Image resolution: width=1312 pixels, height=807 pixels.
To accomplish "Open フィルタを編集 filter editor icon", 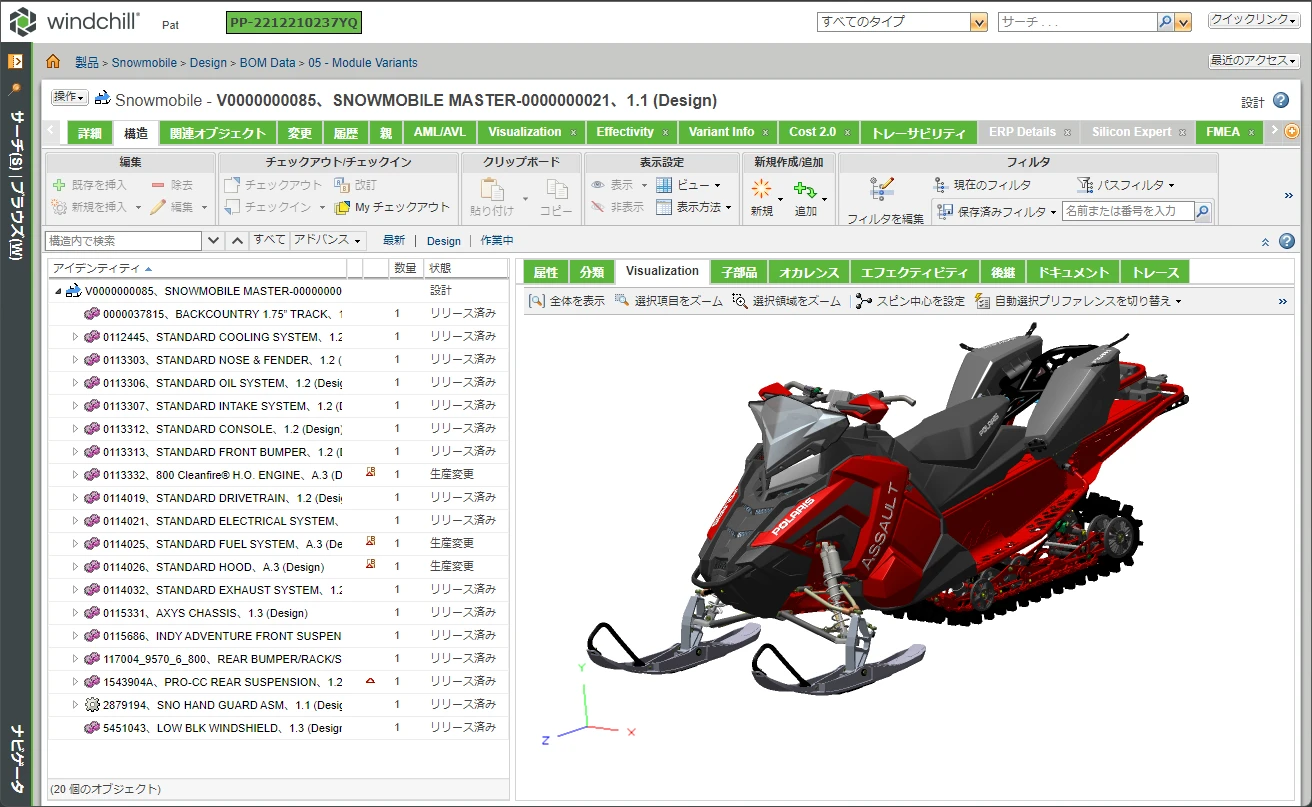I will (x=883, y=190).
